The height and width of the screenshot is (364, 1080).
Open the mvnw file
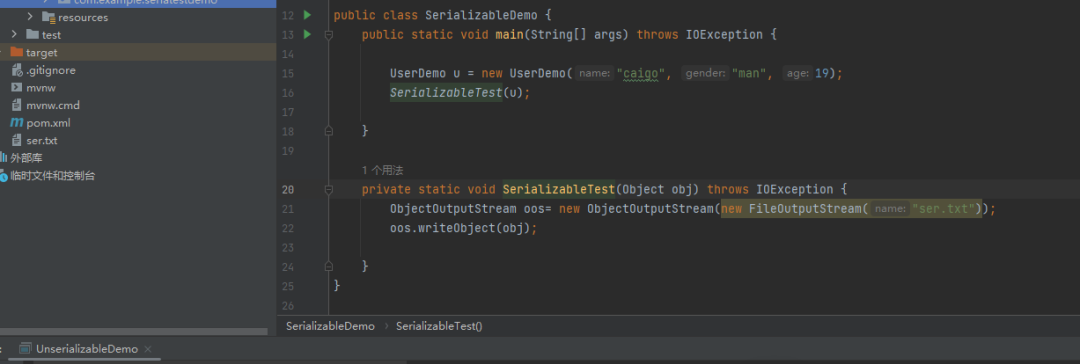(x=41, y=88)
